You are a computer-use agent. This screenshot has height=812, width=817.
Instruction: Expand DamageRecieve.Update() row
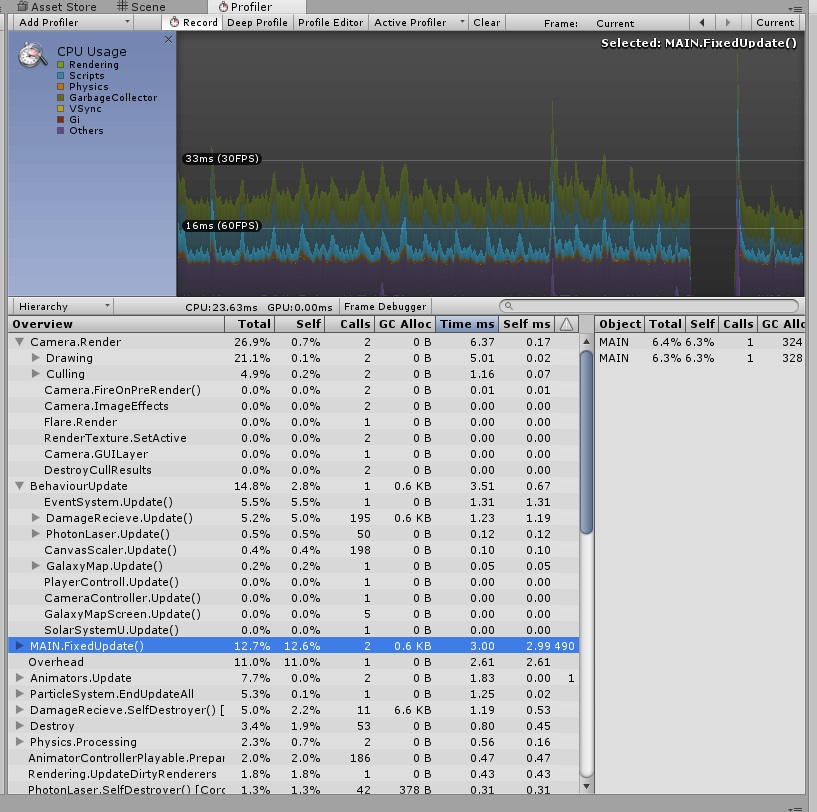coord(35,518)
